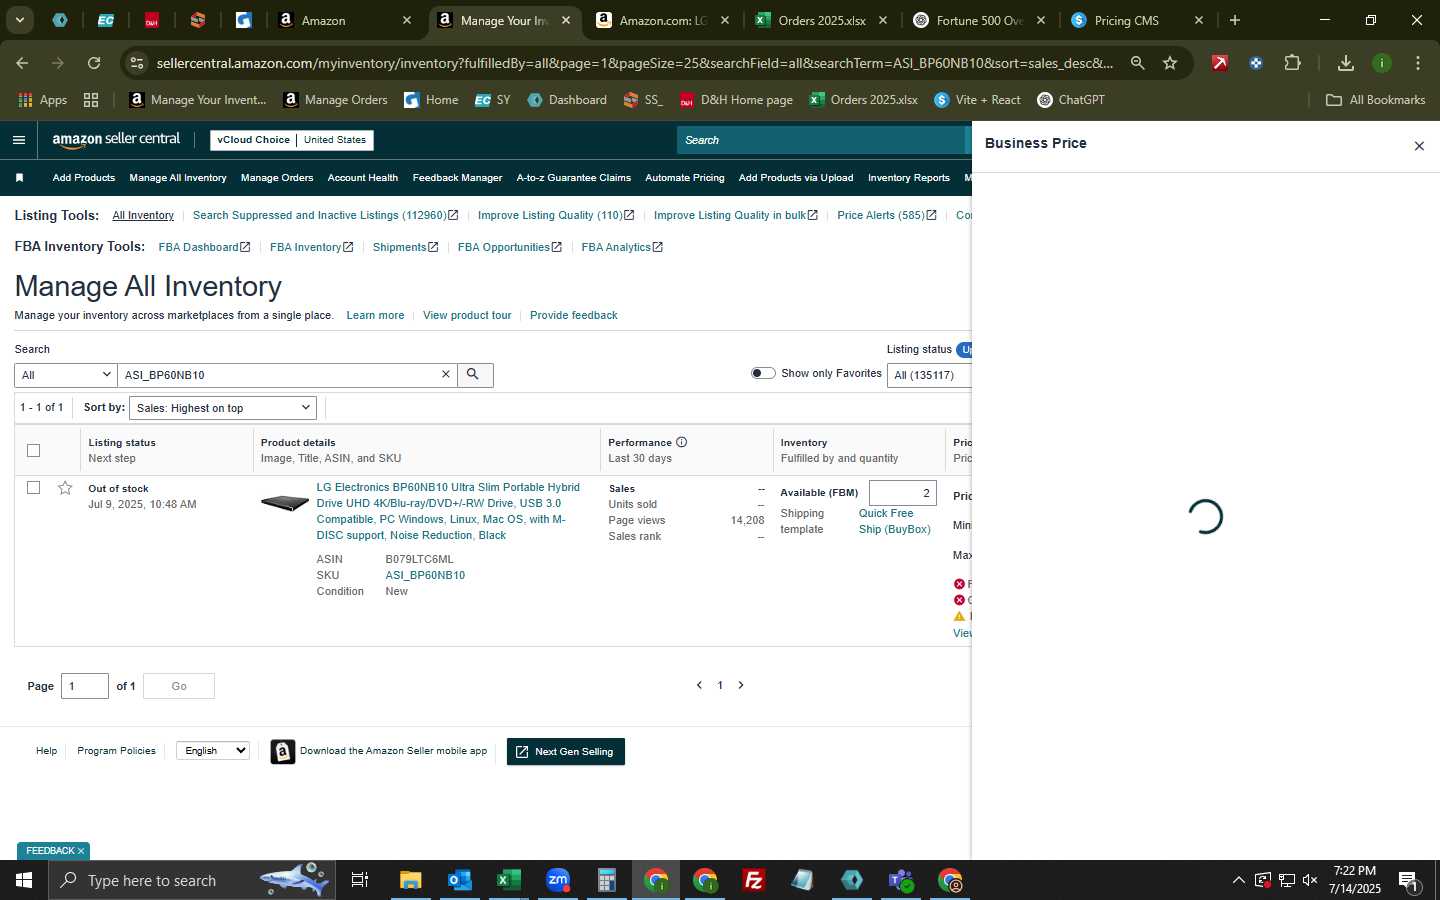This screenshot has width=1440, height=900.
Task: Open Feedback Manager menu item
Action: [457, 178]
